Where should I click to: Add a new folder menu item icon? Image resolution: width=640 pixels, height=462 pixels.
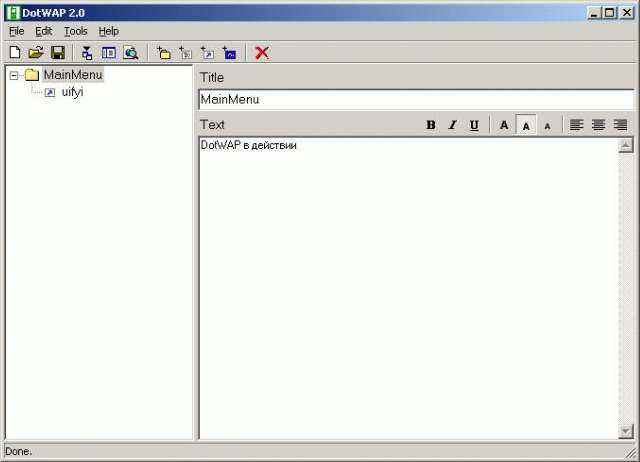point(164,53)
